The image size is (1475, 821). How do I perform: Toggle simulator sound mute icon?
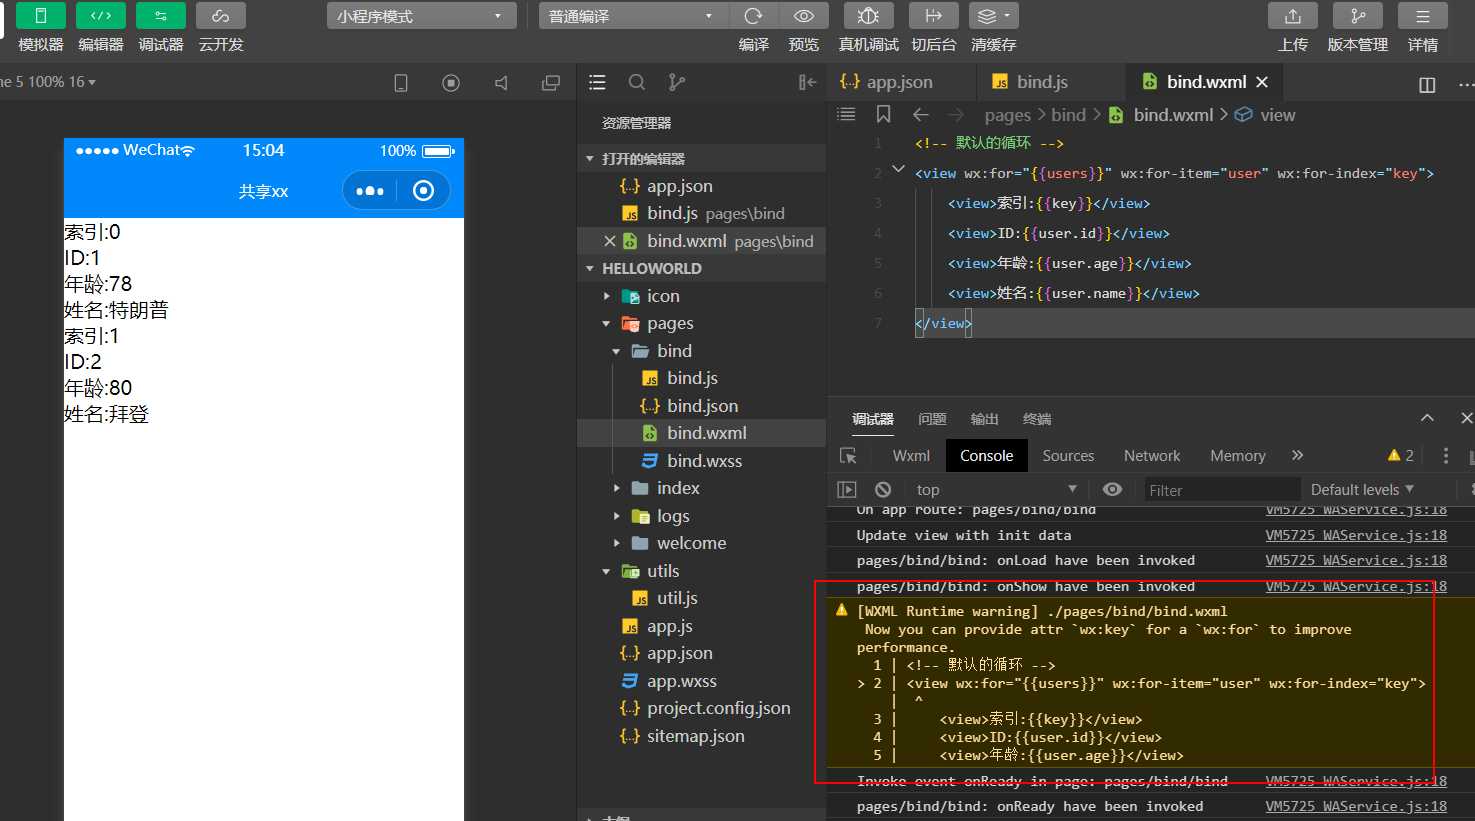tap(501, 83)
